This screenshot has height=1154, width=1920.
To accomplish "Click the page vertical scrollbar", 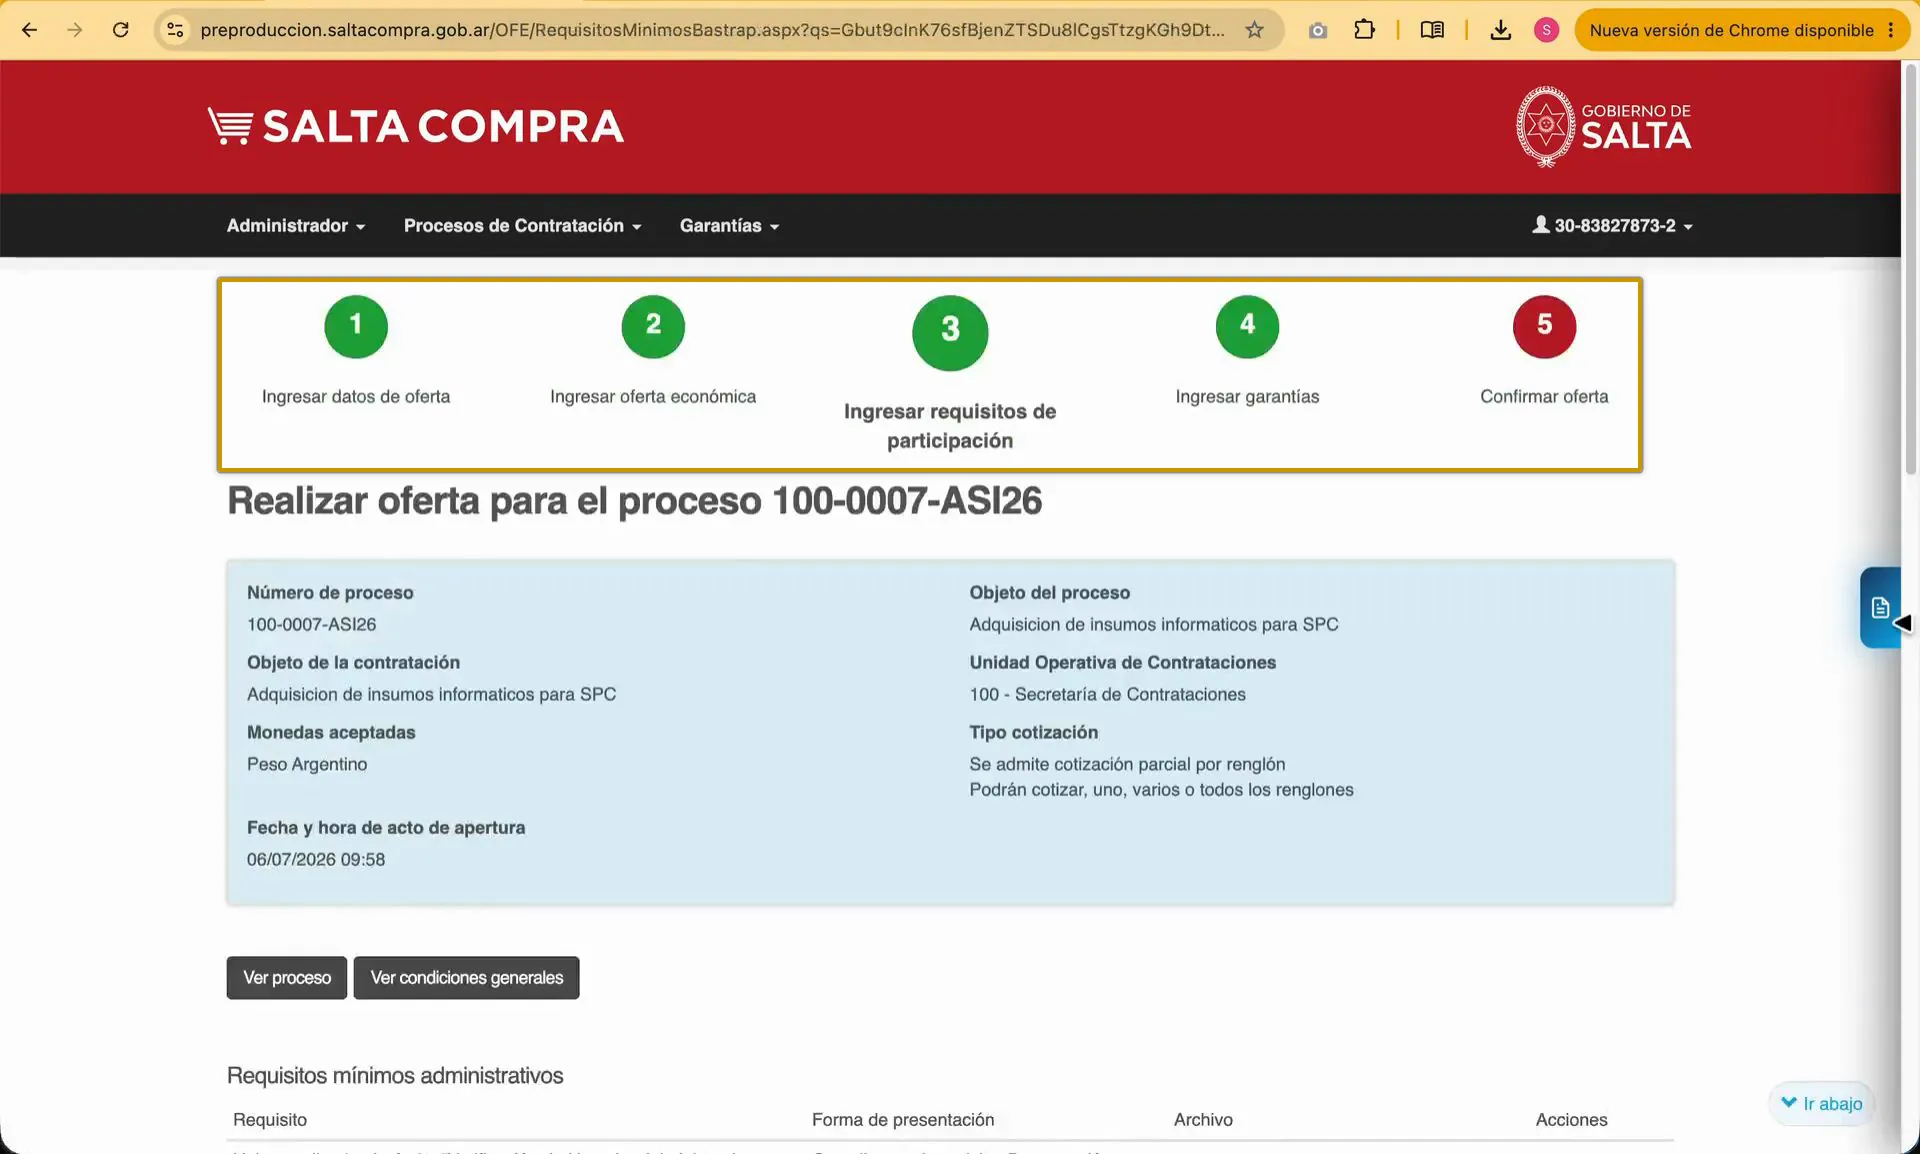I will pos(1911,268).
